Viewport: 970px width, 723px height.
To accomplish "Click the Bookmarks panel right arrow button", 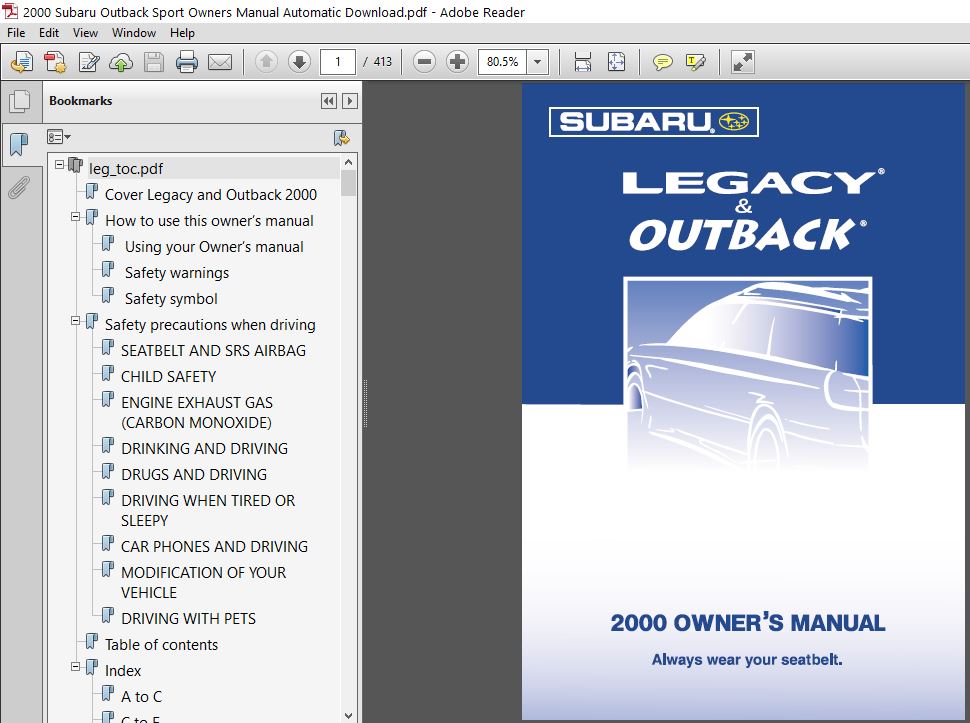I will pyautogui.click(x=350, y=101).
